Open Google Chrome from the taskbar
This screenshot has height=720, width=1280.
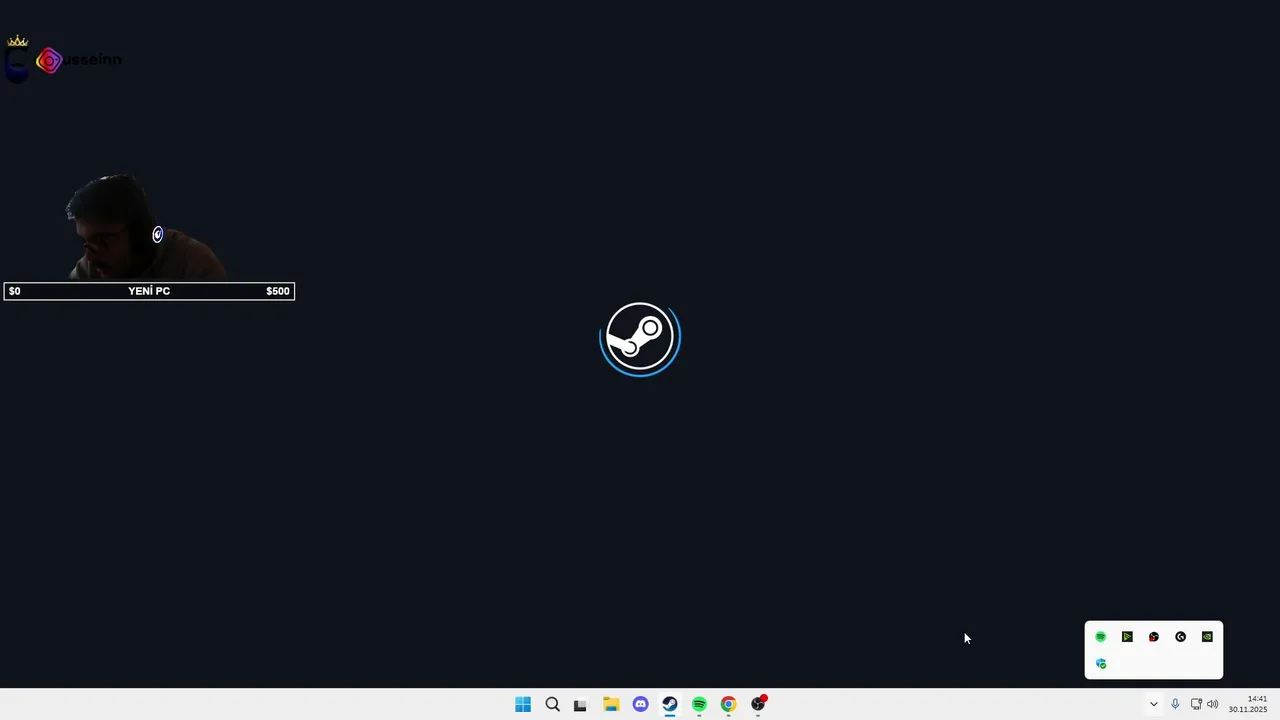pyautogui.click(x=728, y=704)
